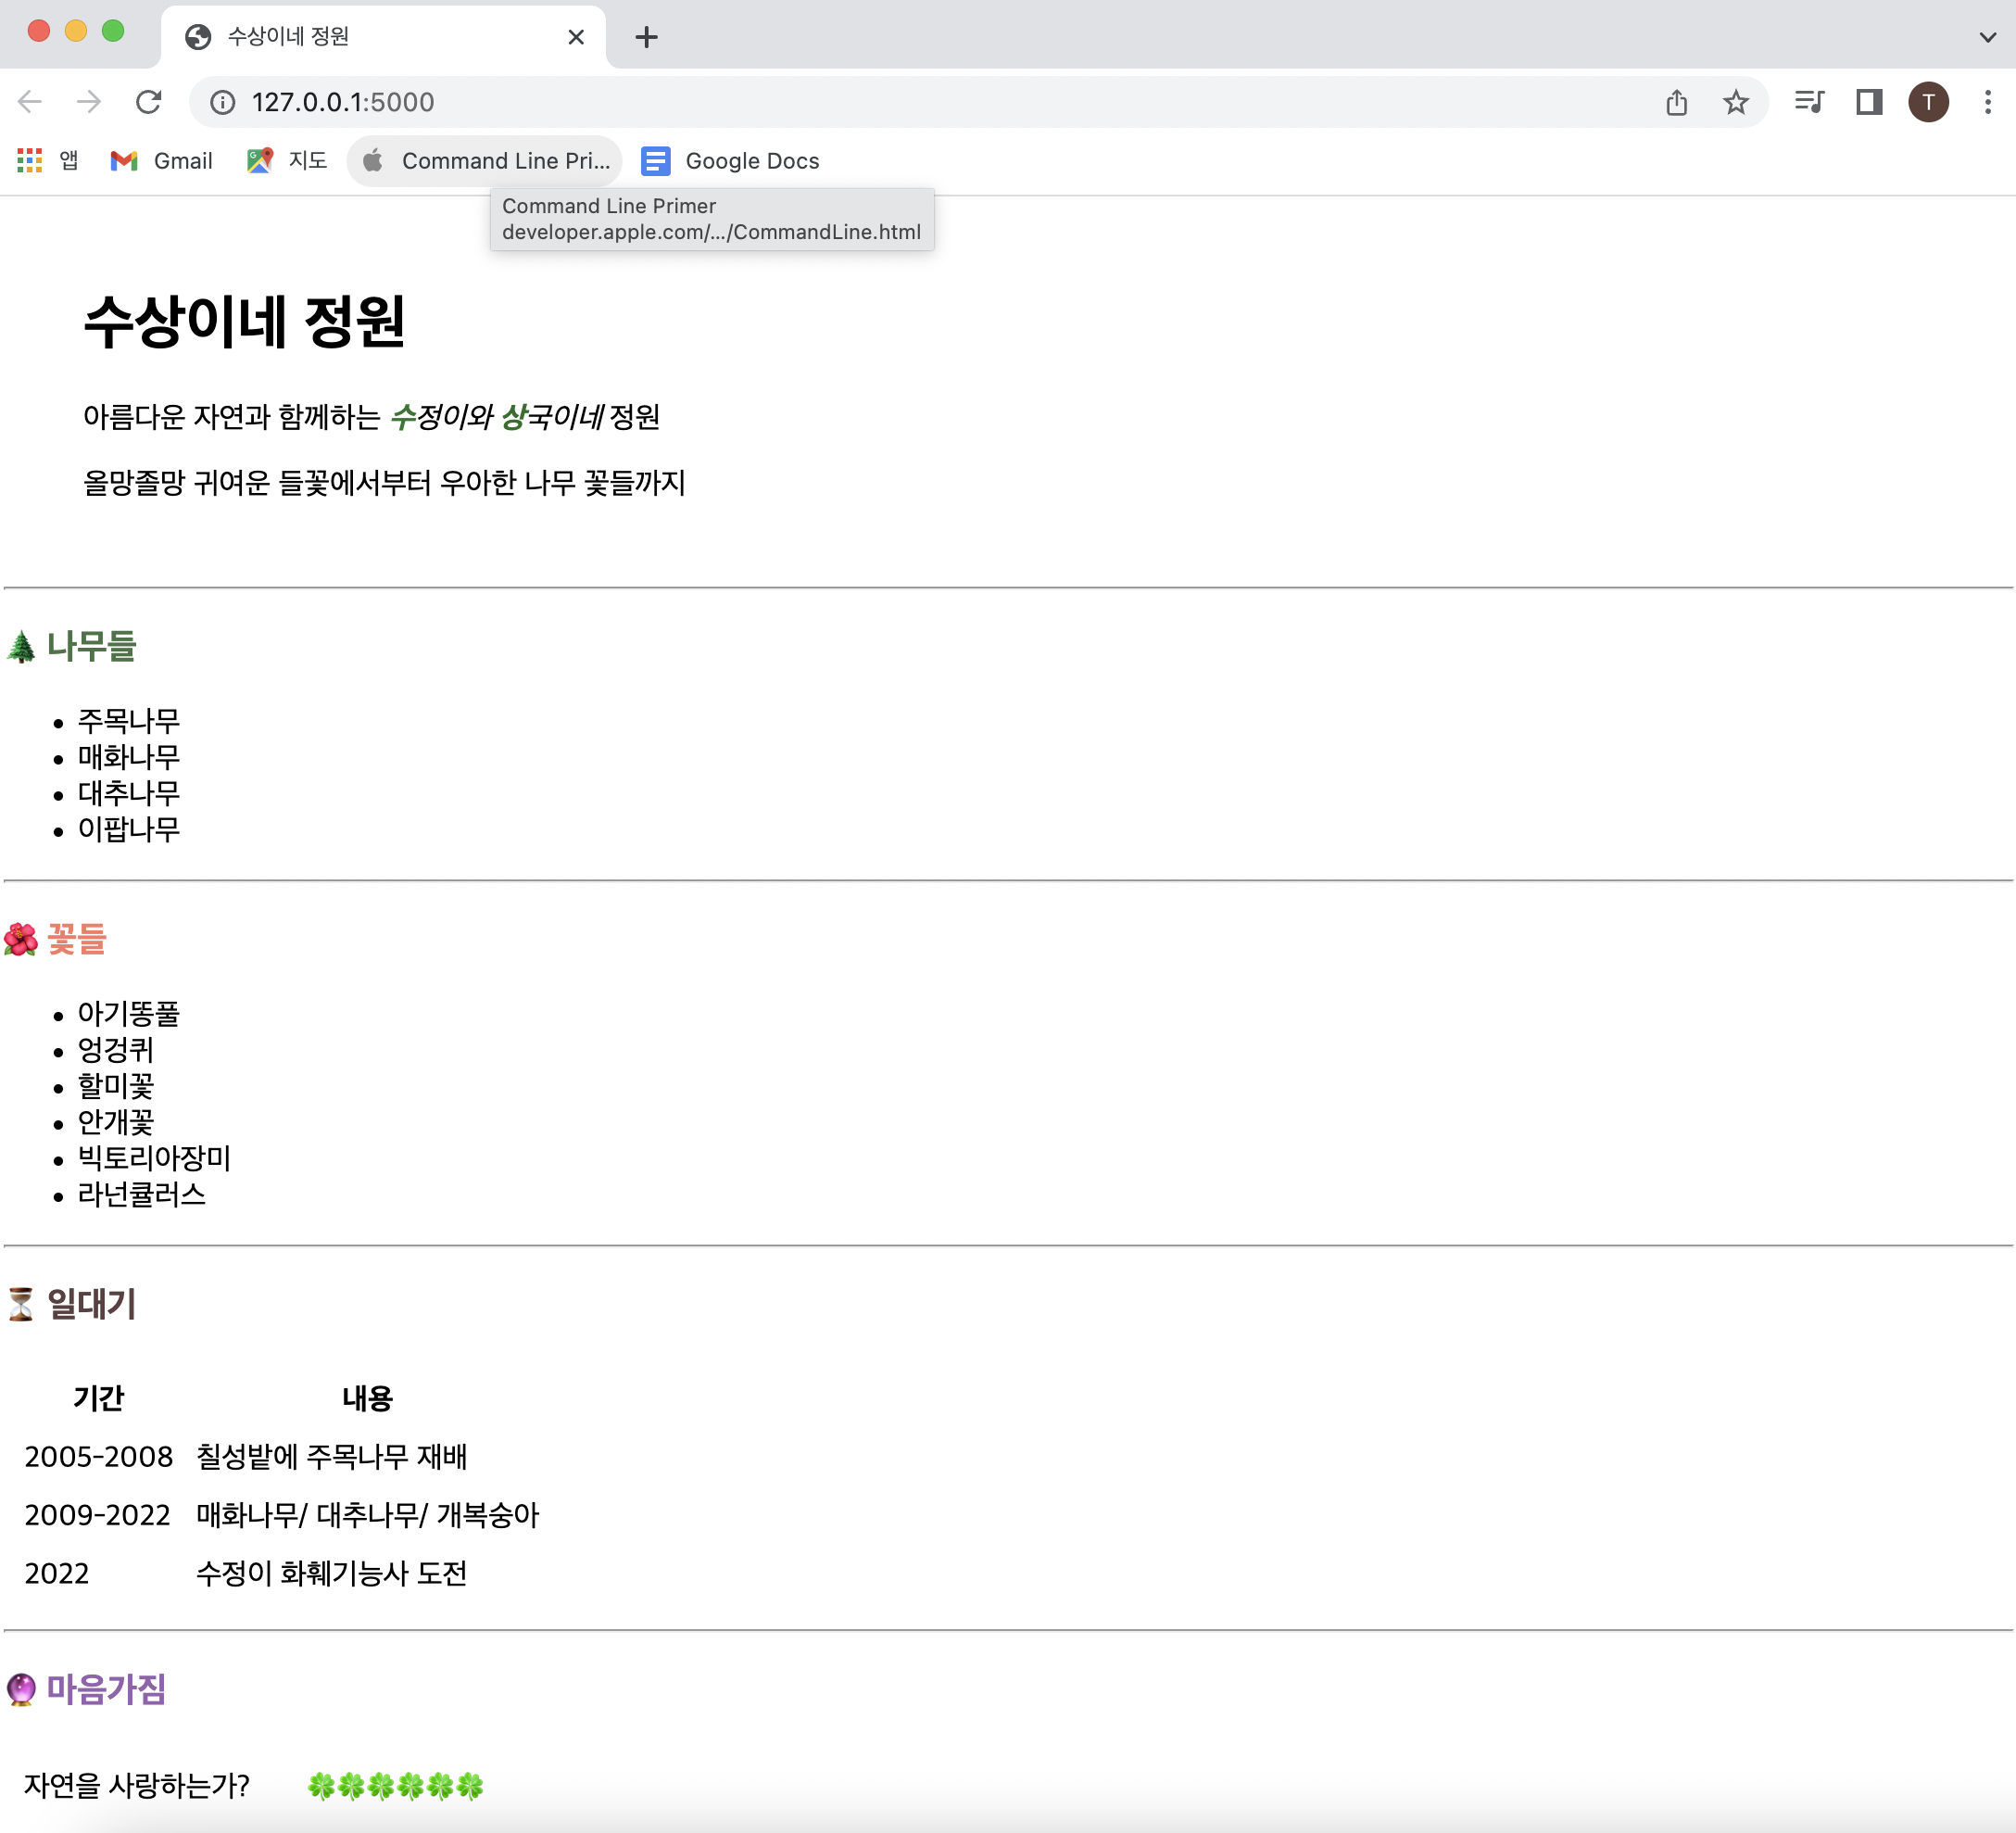This screenshot has height=1833, width=2016.
Task: Open the 지도 maps bookmark
Action: pyautogui.click(x=288, y=161)
